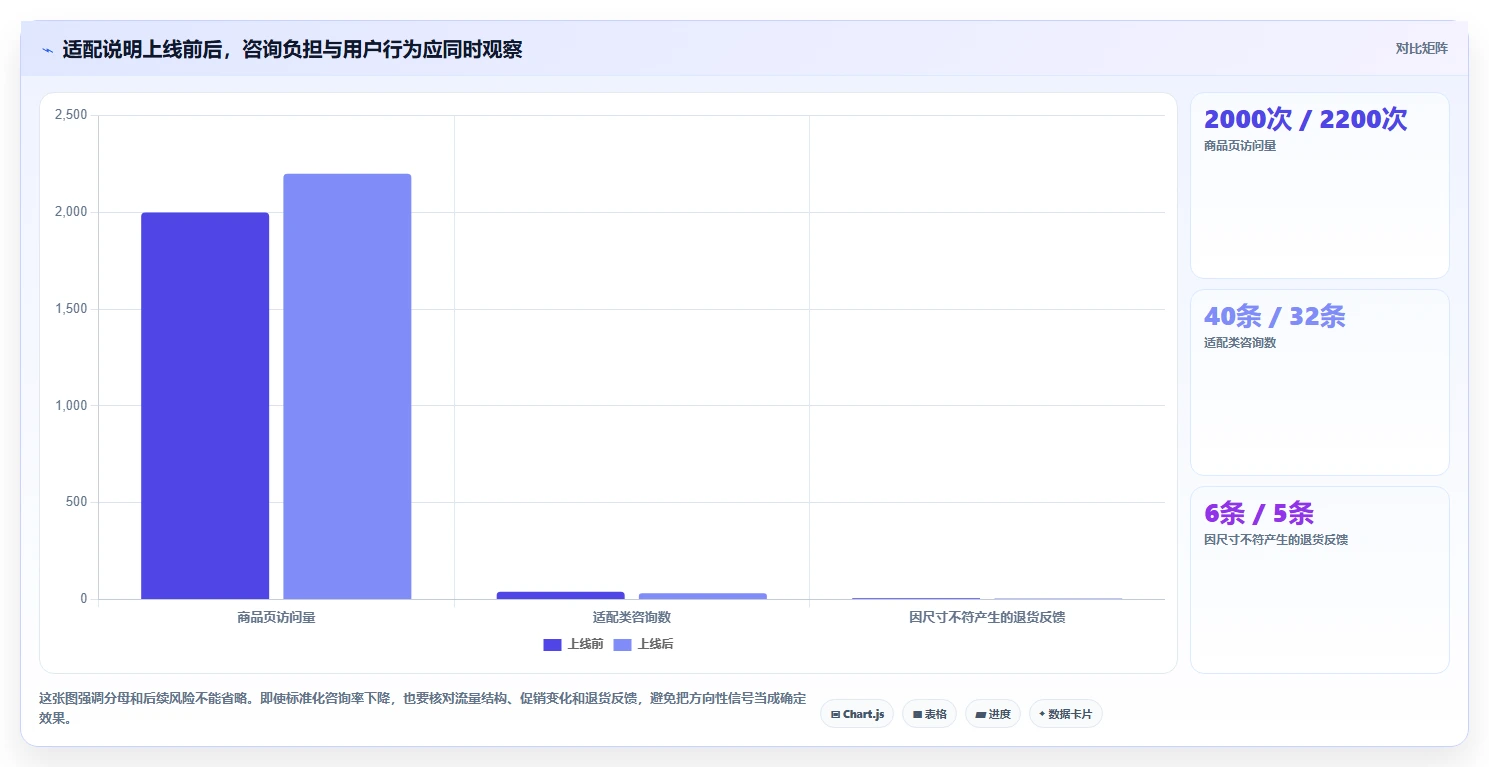
Task: Click the 上线后 bar for 商品页访问量
Action: click(347, 387)
